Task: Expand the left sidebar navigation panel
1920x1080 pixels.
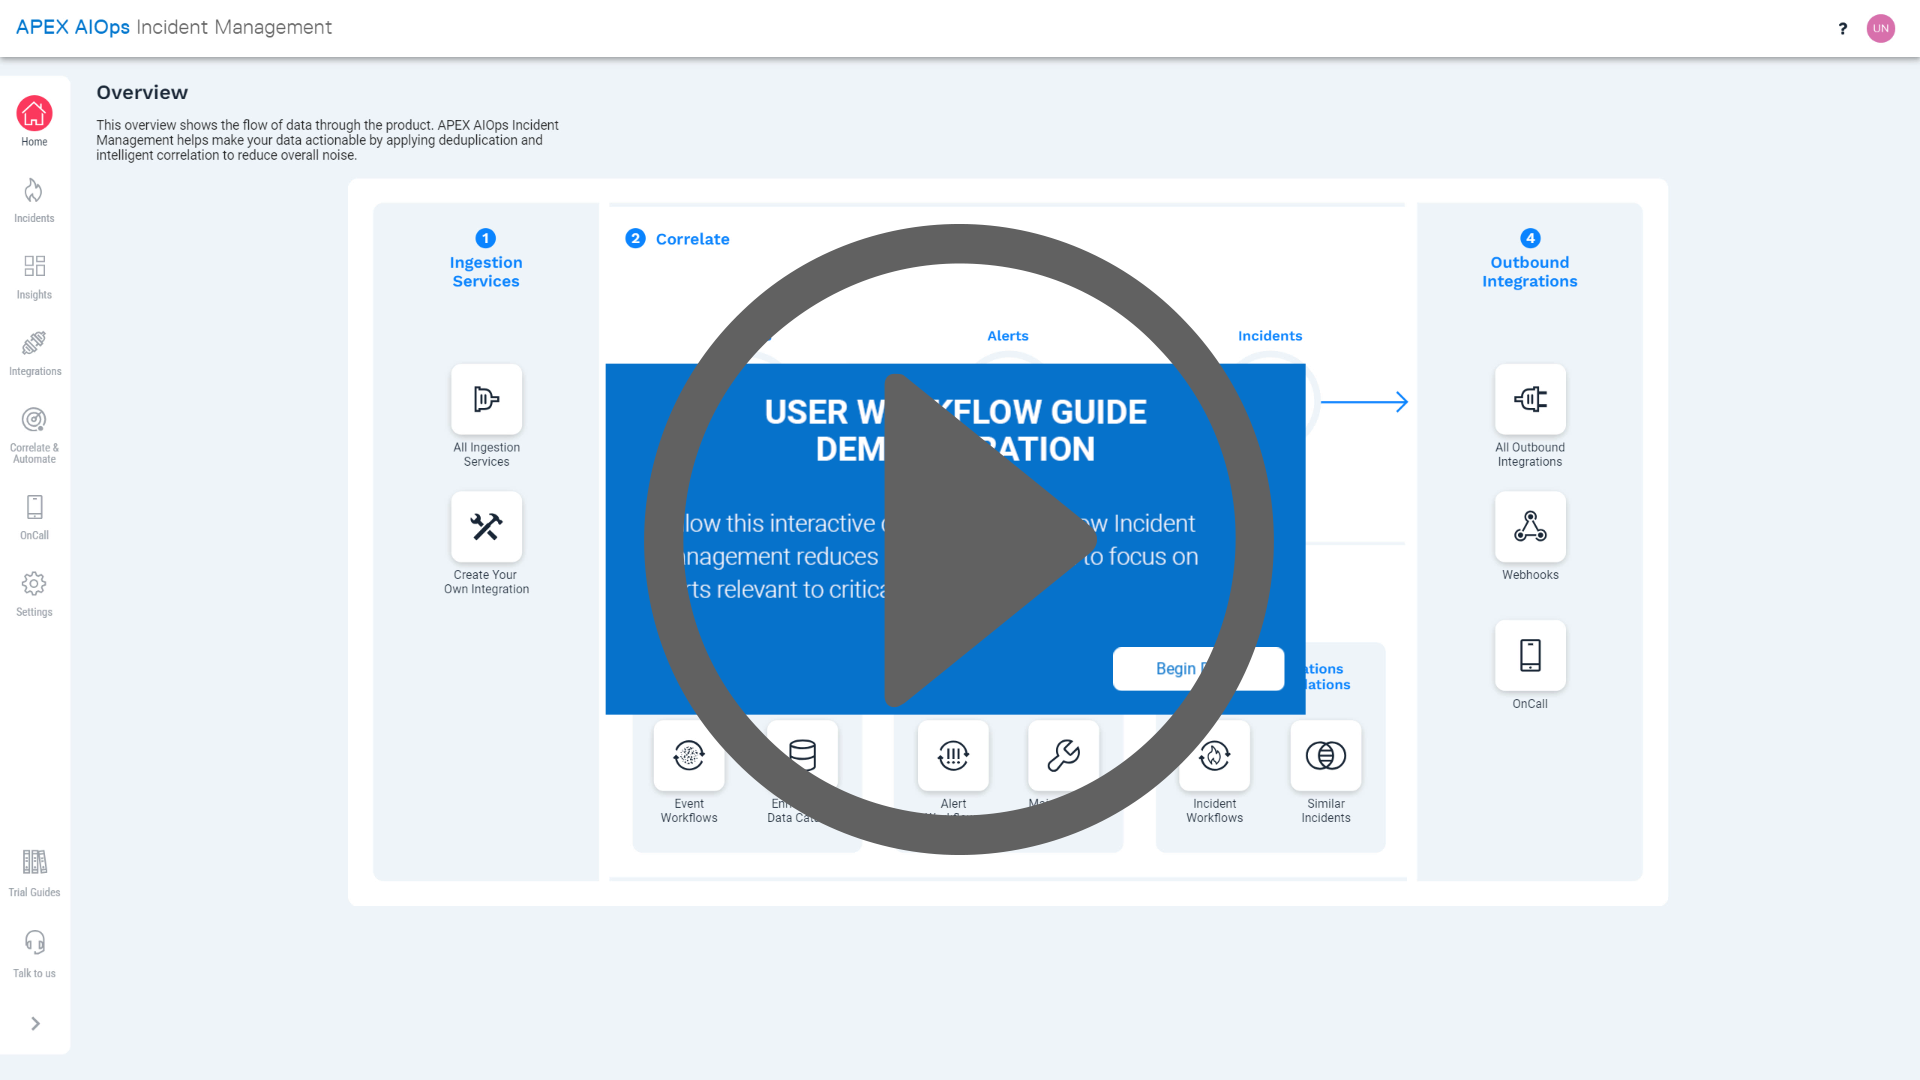Action: point(36,1023)
